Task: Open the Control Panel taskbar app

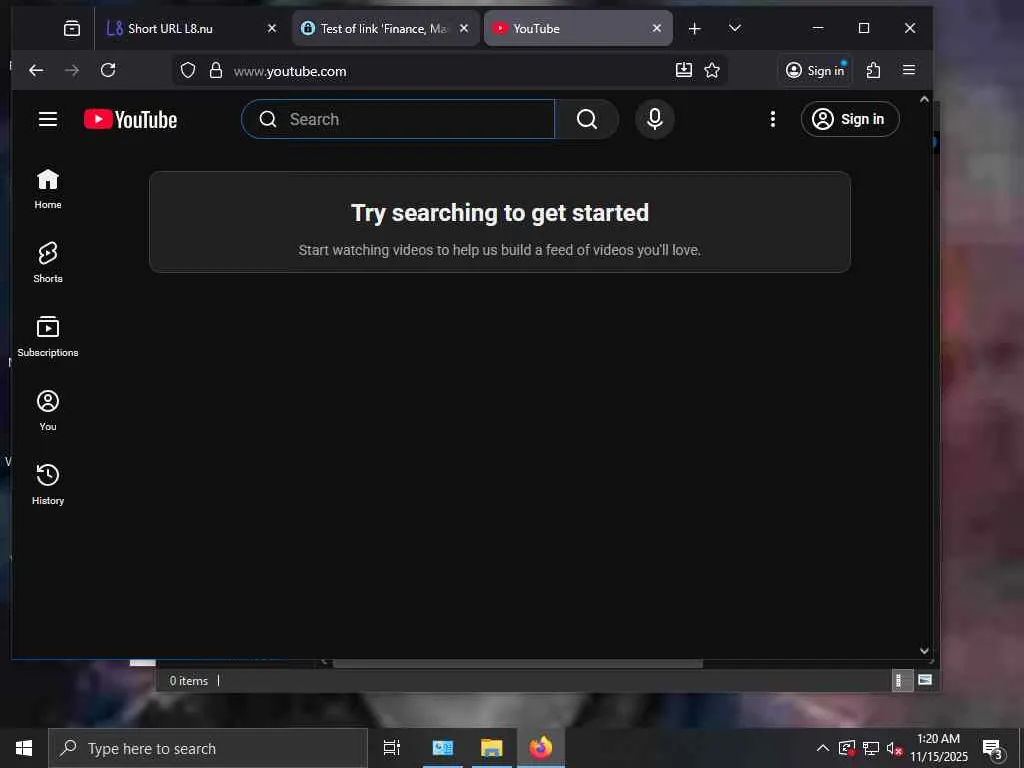Action: tap(442, 748)
